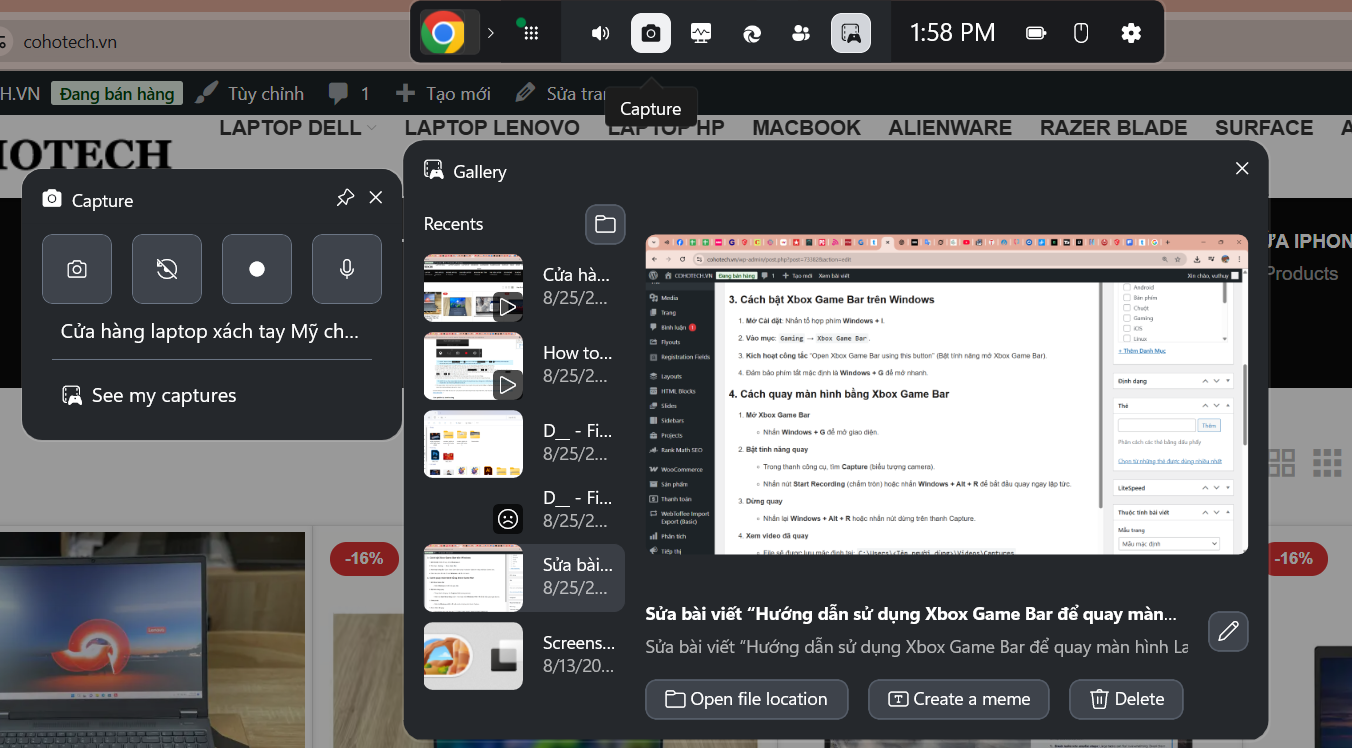Start recording with the round dot button

coord(257,269)
